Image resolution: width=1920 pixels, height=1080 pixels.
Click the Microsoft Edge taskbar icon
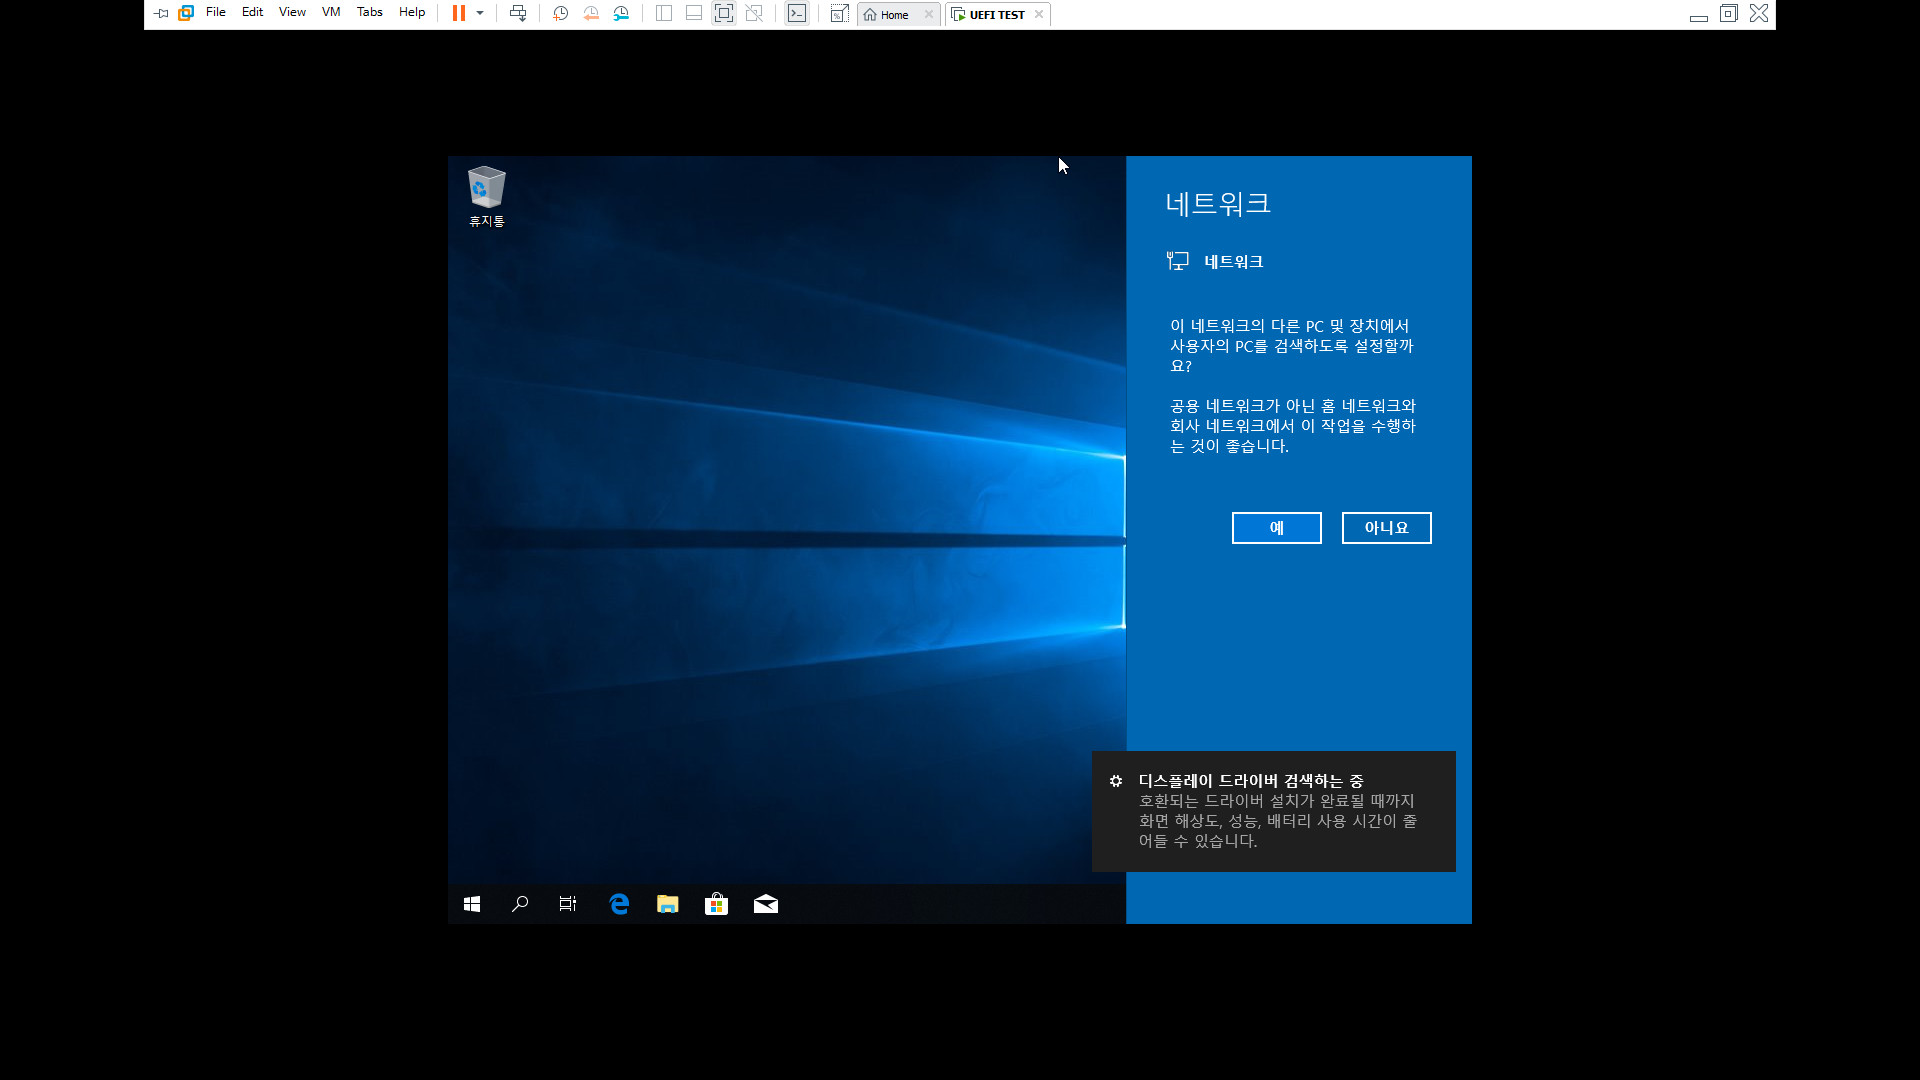pyautogui.click(x=618, y=903)
